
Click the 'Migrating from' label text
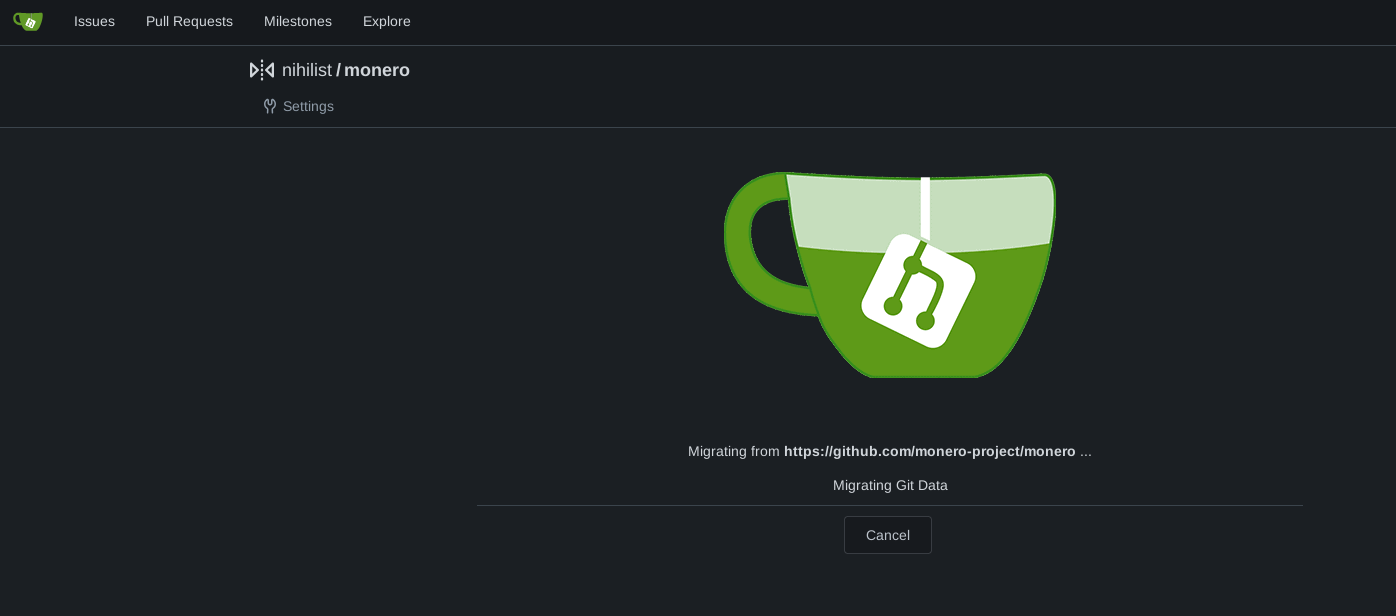pyautogui.click(x=733, y=451)
